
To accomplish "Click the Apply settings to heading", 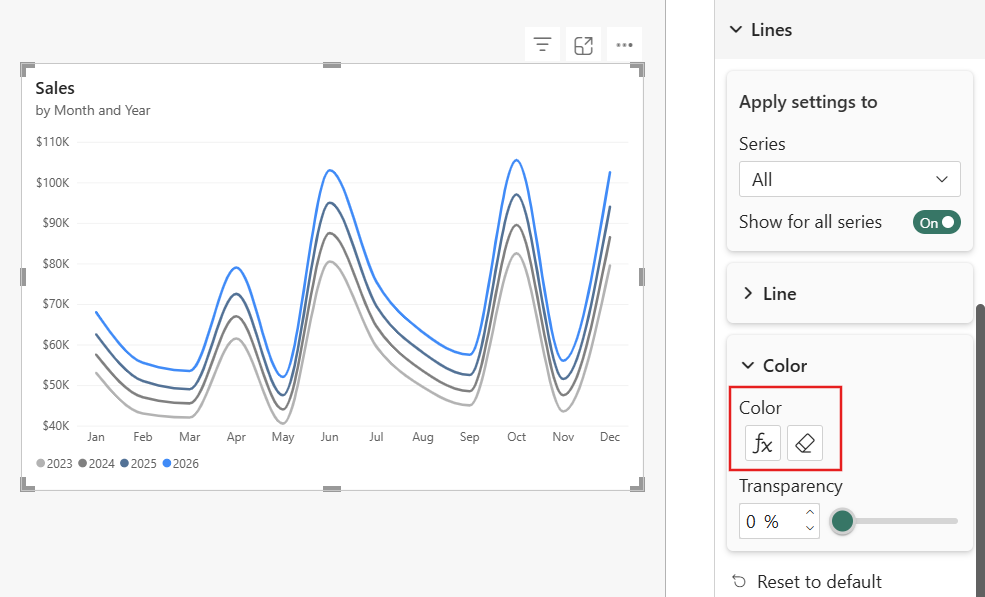I will [x=808, y=102].
